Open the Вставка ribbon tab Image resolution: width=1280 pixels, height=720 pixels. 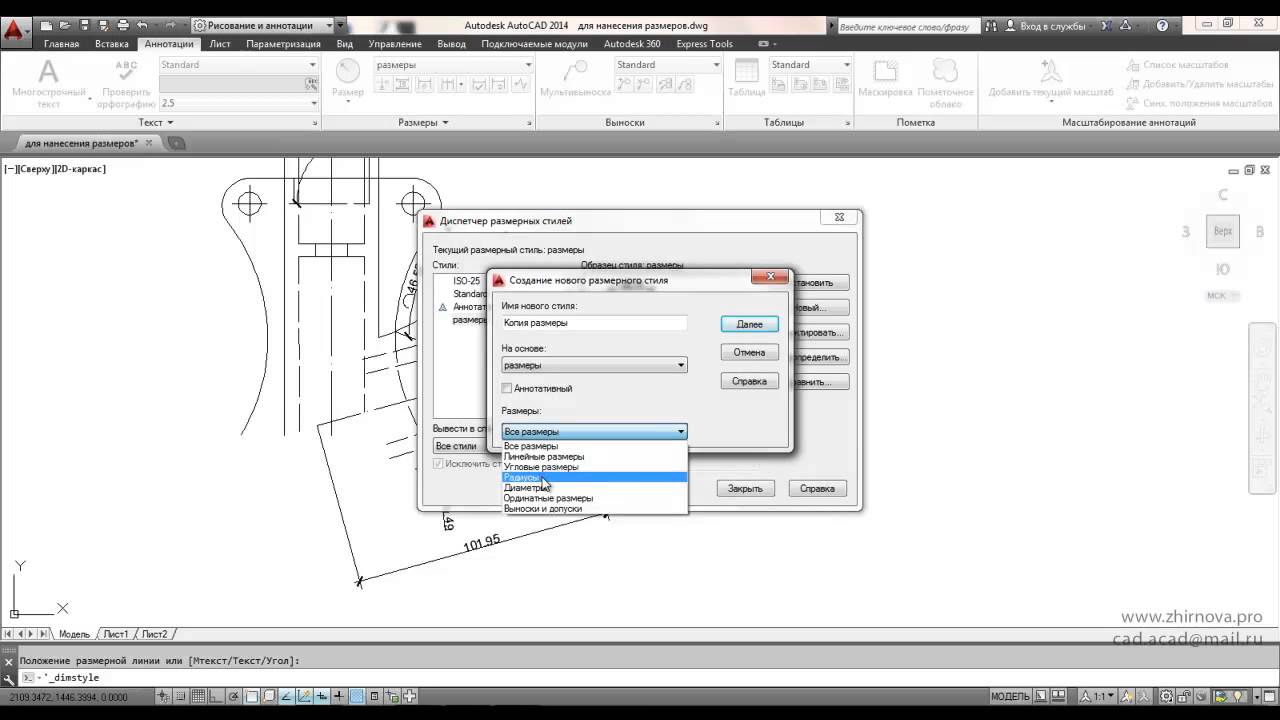coord(112,44)
